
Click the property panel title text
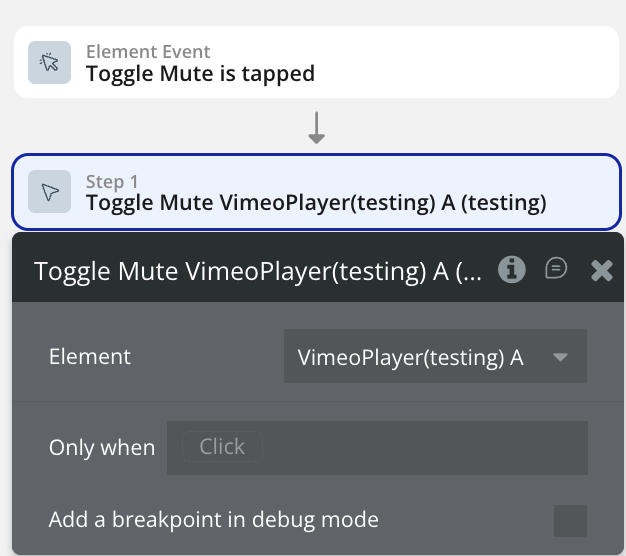[x=258, y=271]
